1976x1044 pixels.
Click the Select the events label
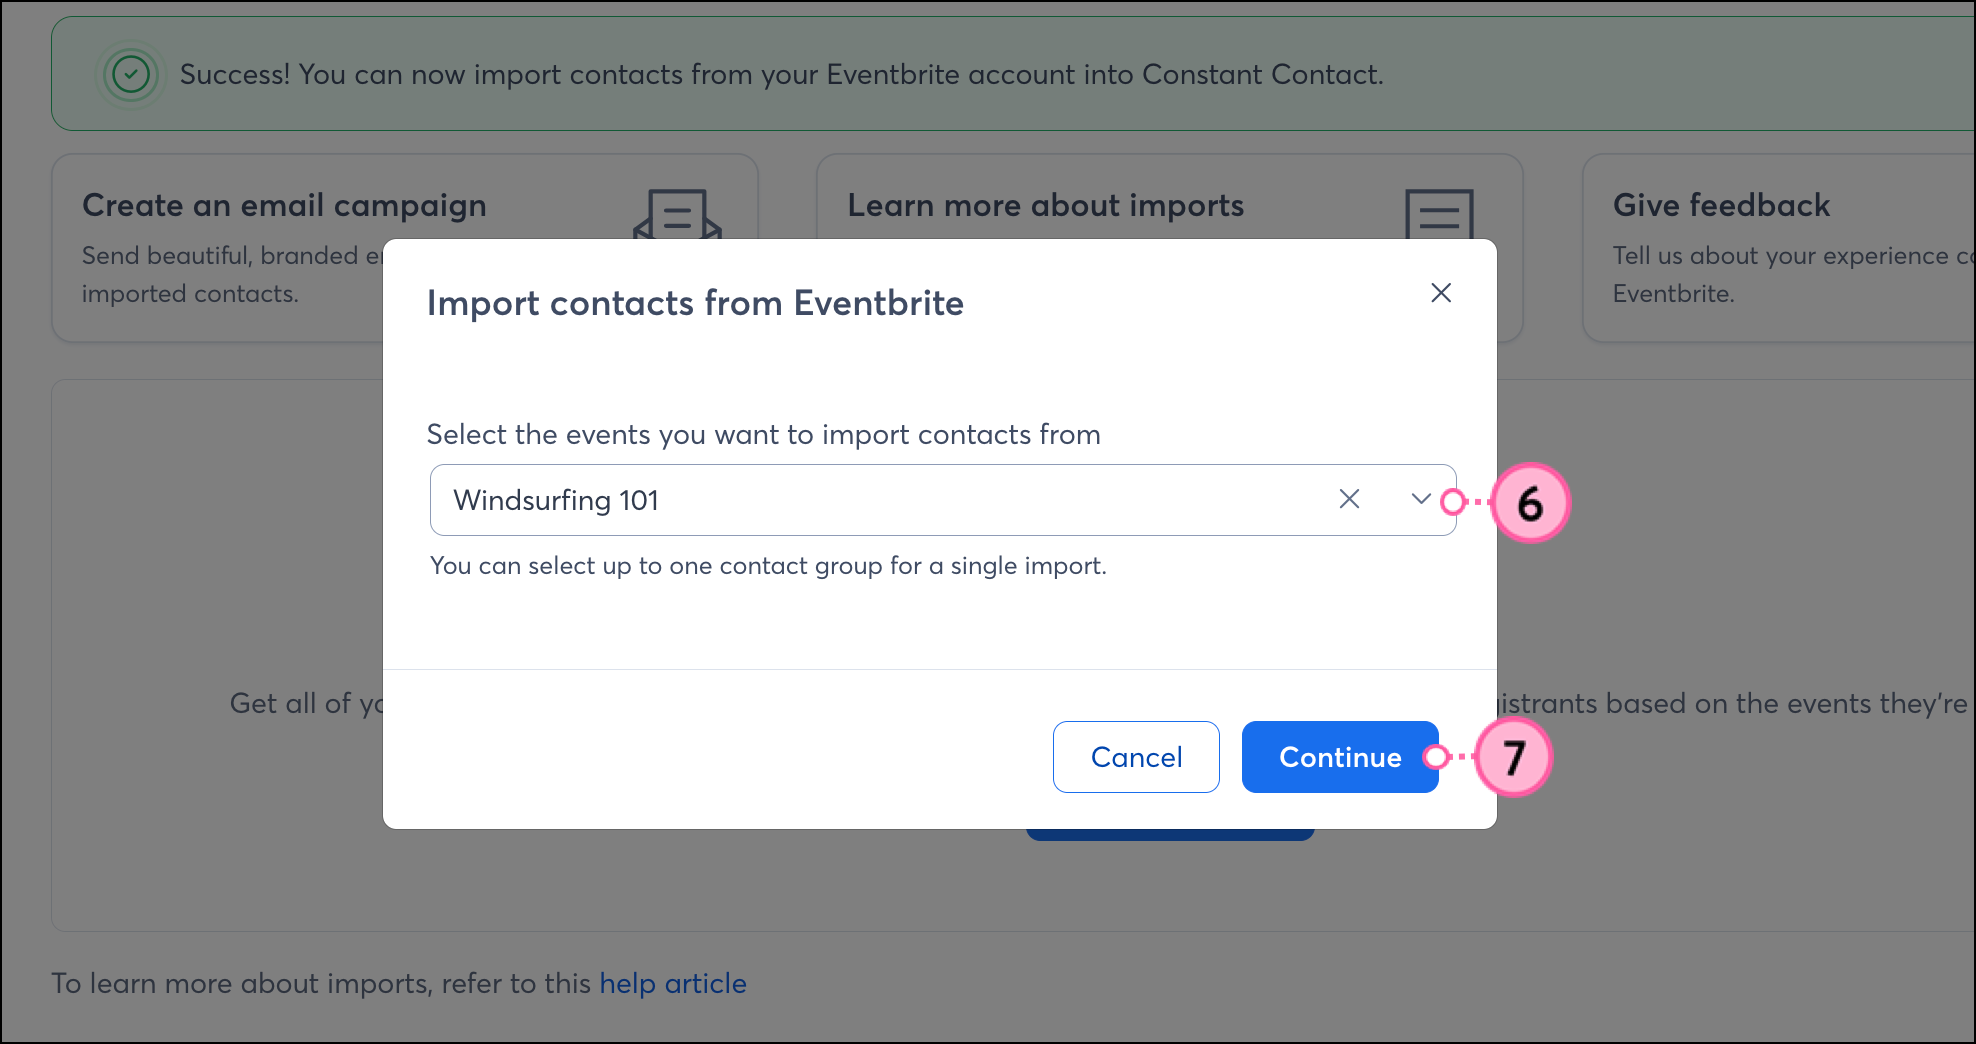763,435
